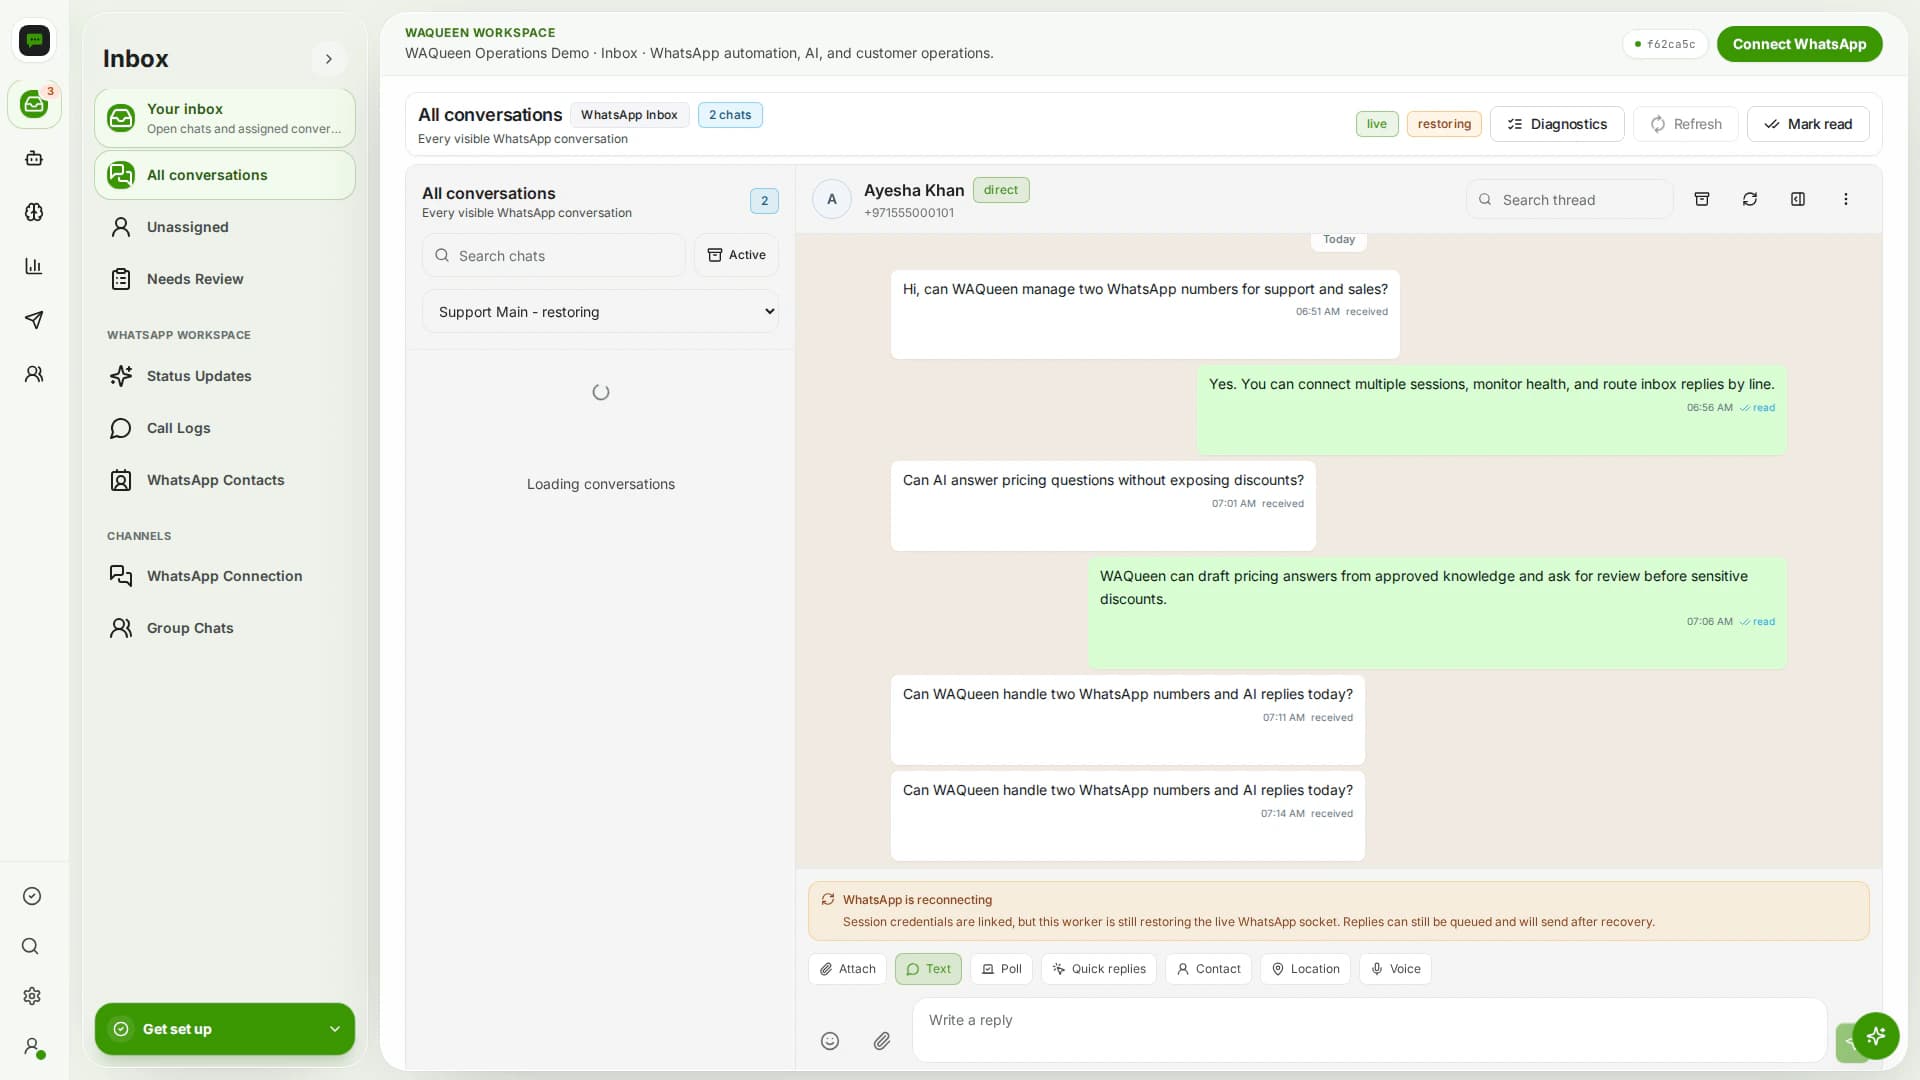Open the AI brain rail icon
The image size is (1920, 1080).
coord(34,212)
